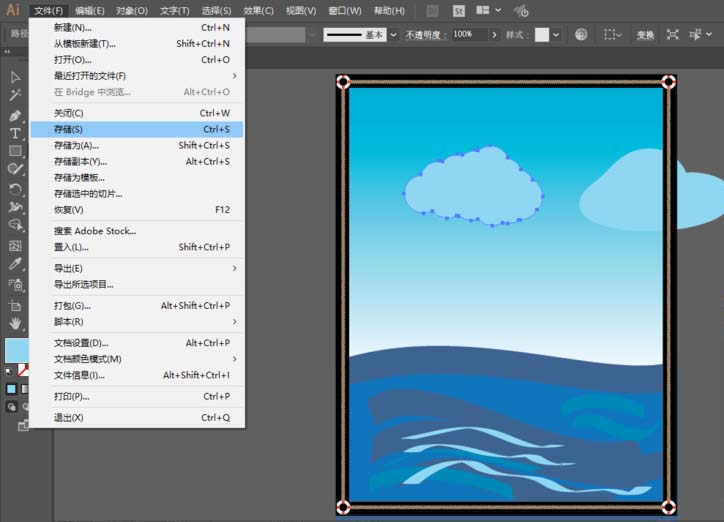Click the opacity value input field
This screenshot has height=522, width=724.
click(x=466, y=34)
